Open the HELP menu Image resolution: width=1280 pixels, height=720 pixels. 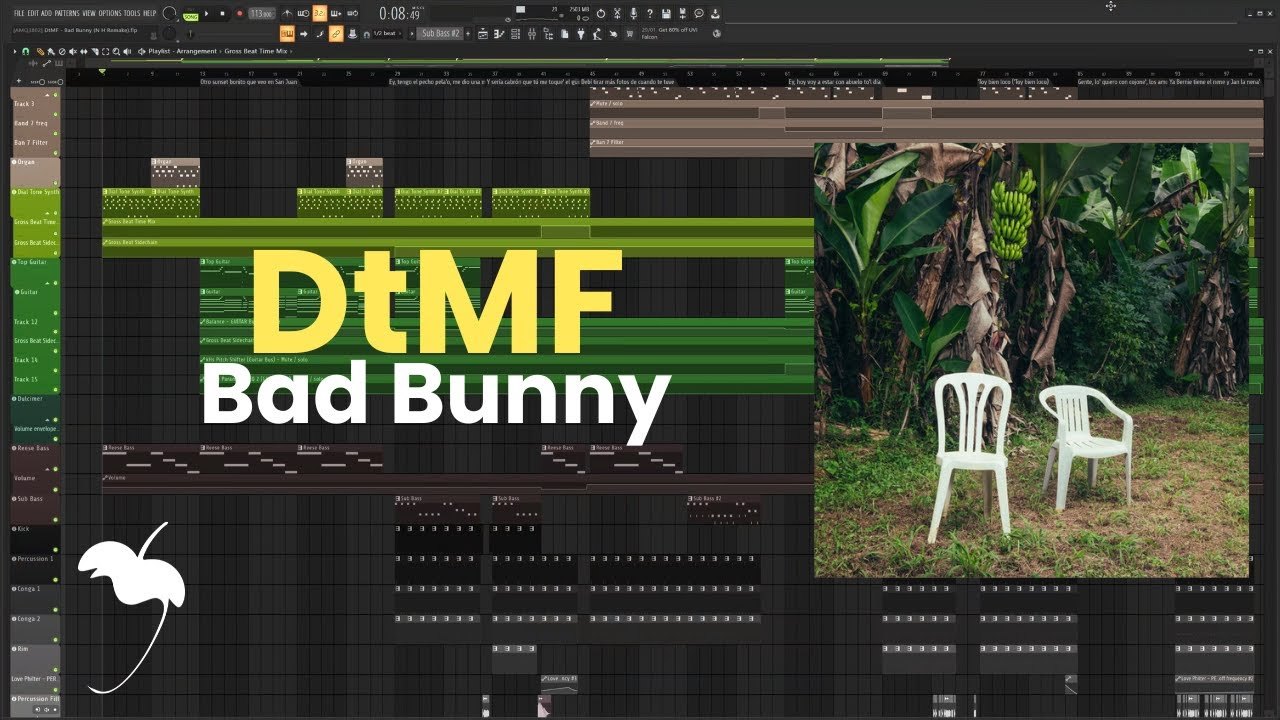coord(150,13)
